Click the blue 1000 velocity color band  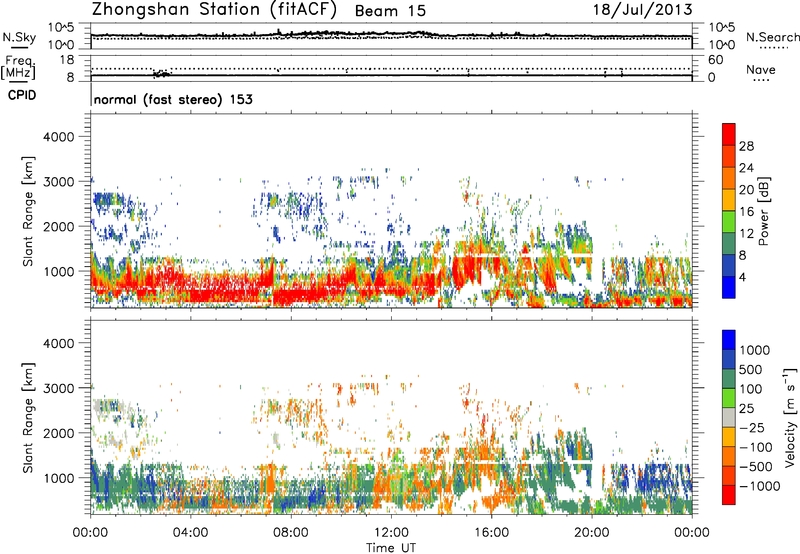pyautogui.click(x=729, y=340)
